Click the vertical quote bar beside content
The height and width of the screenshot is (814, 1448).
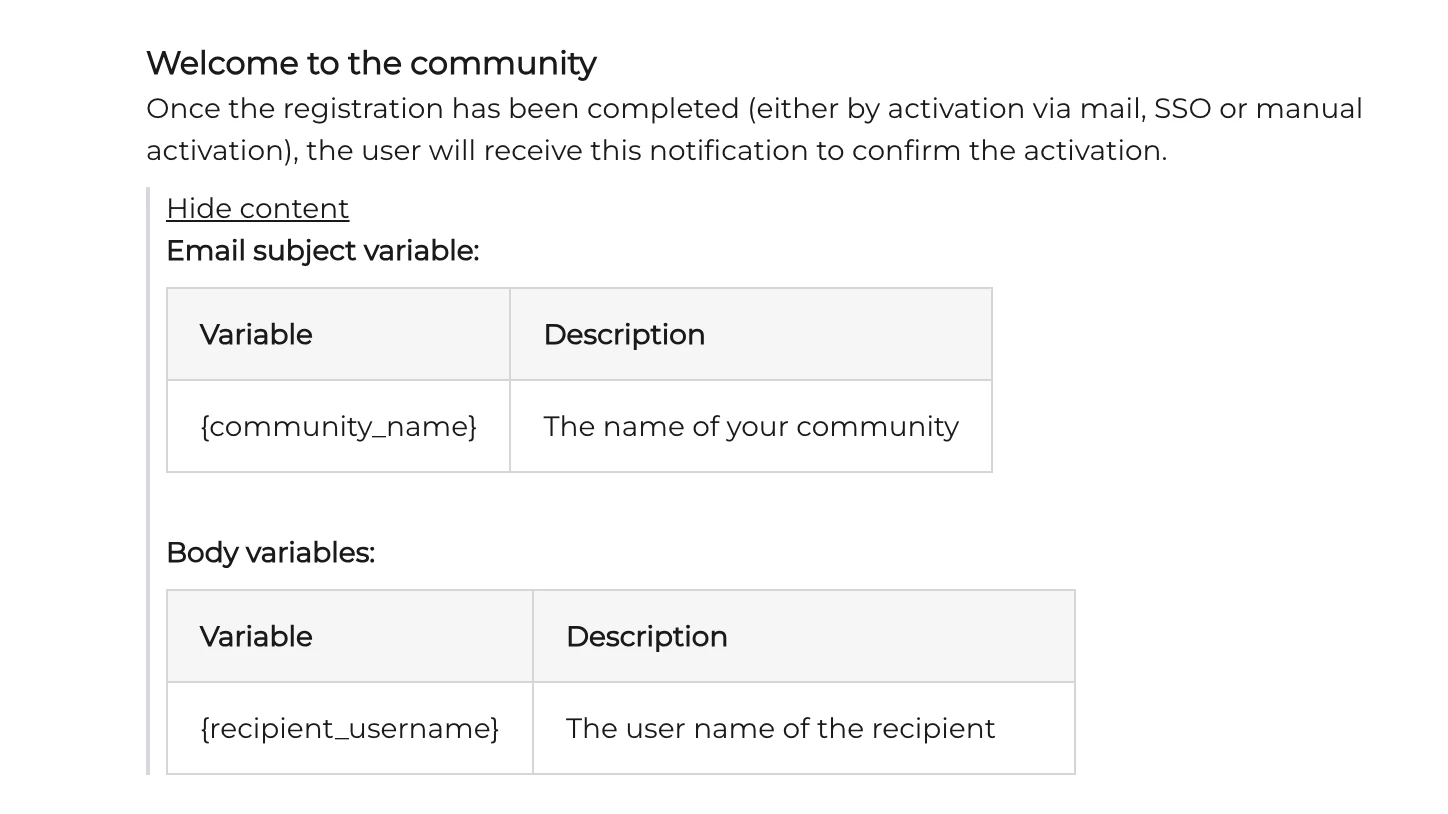(148, 480)
